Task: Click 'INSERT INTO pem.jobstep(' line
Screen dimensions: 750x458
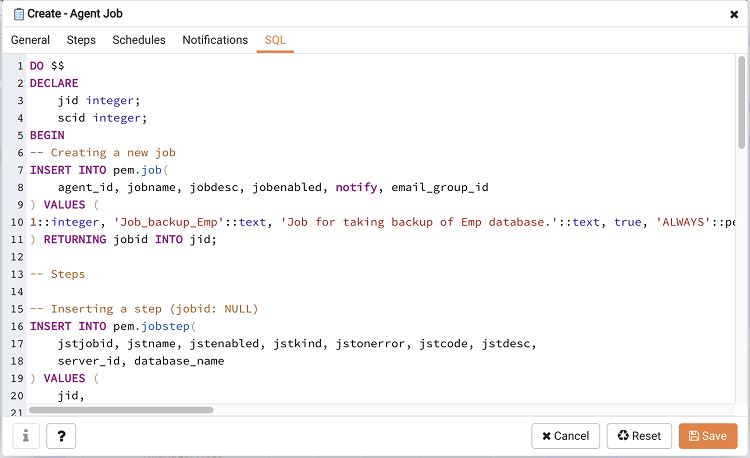Action: point(113,326)
